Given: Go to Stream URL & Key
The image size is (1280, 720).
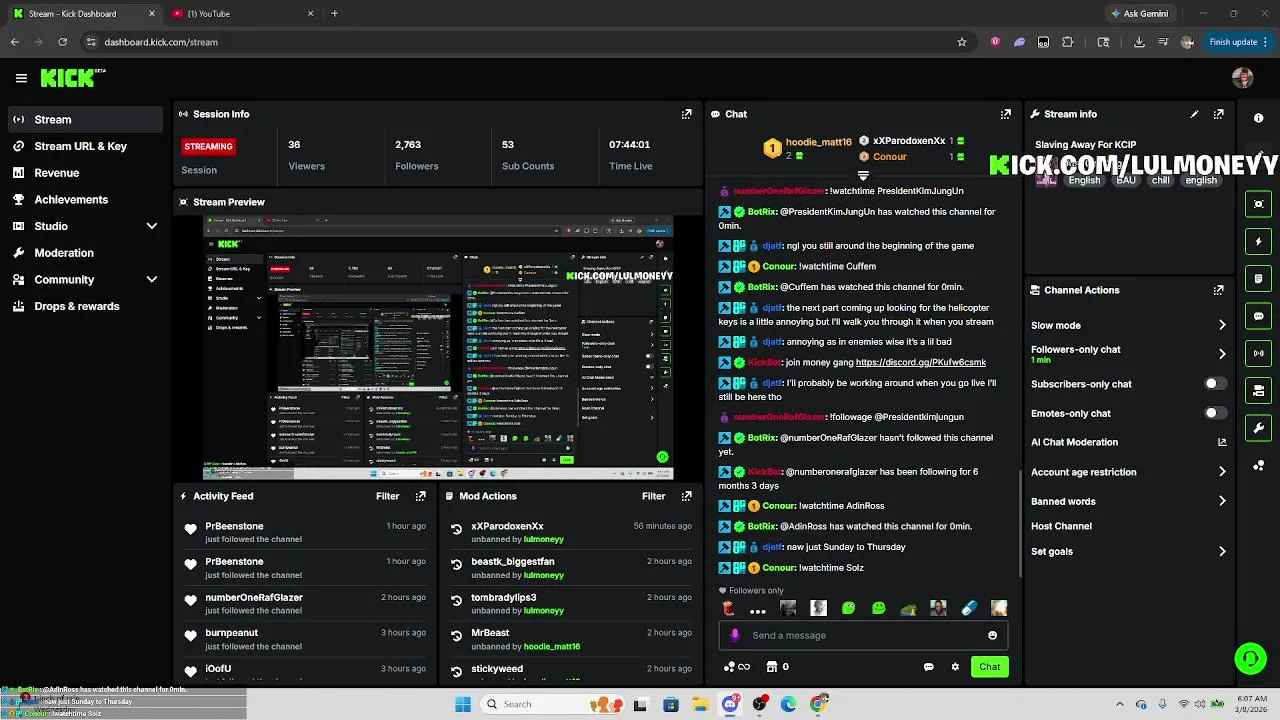Looking at the screenshot, I should click(82, 146).
